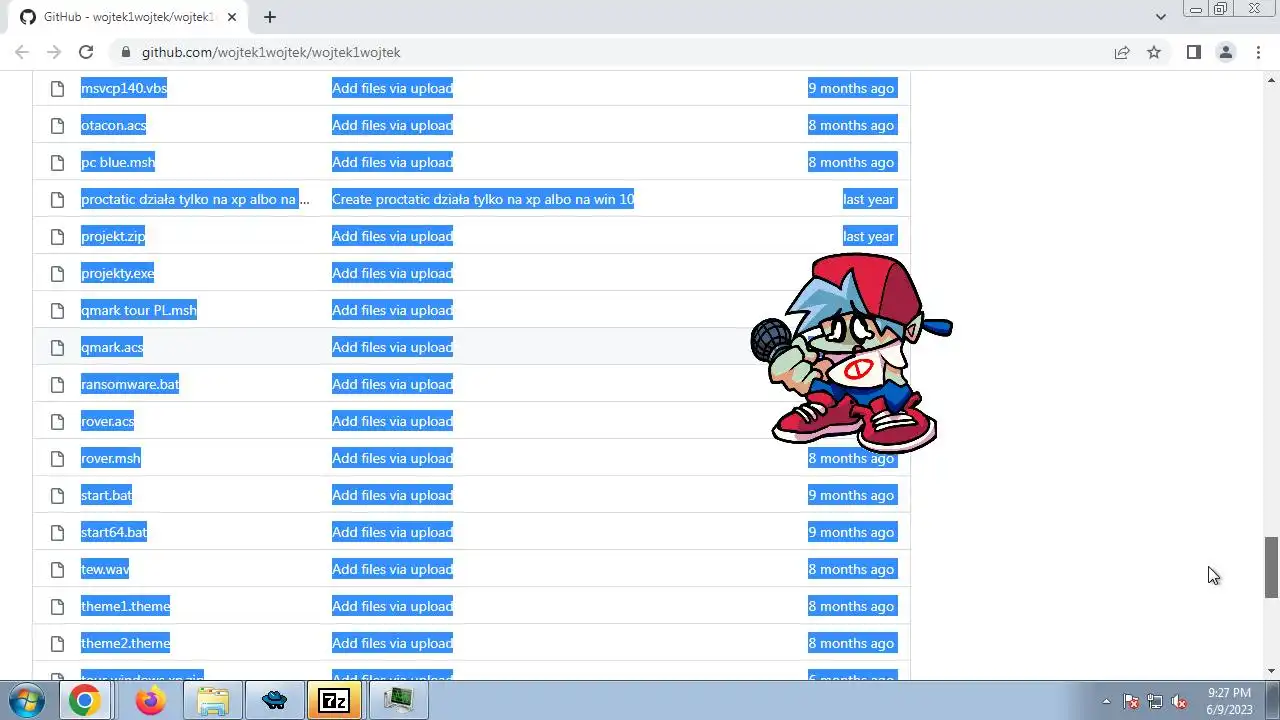Click the share page icon in address bar

1122,52
